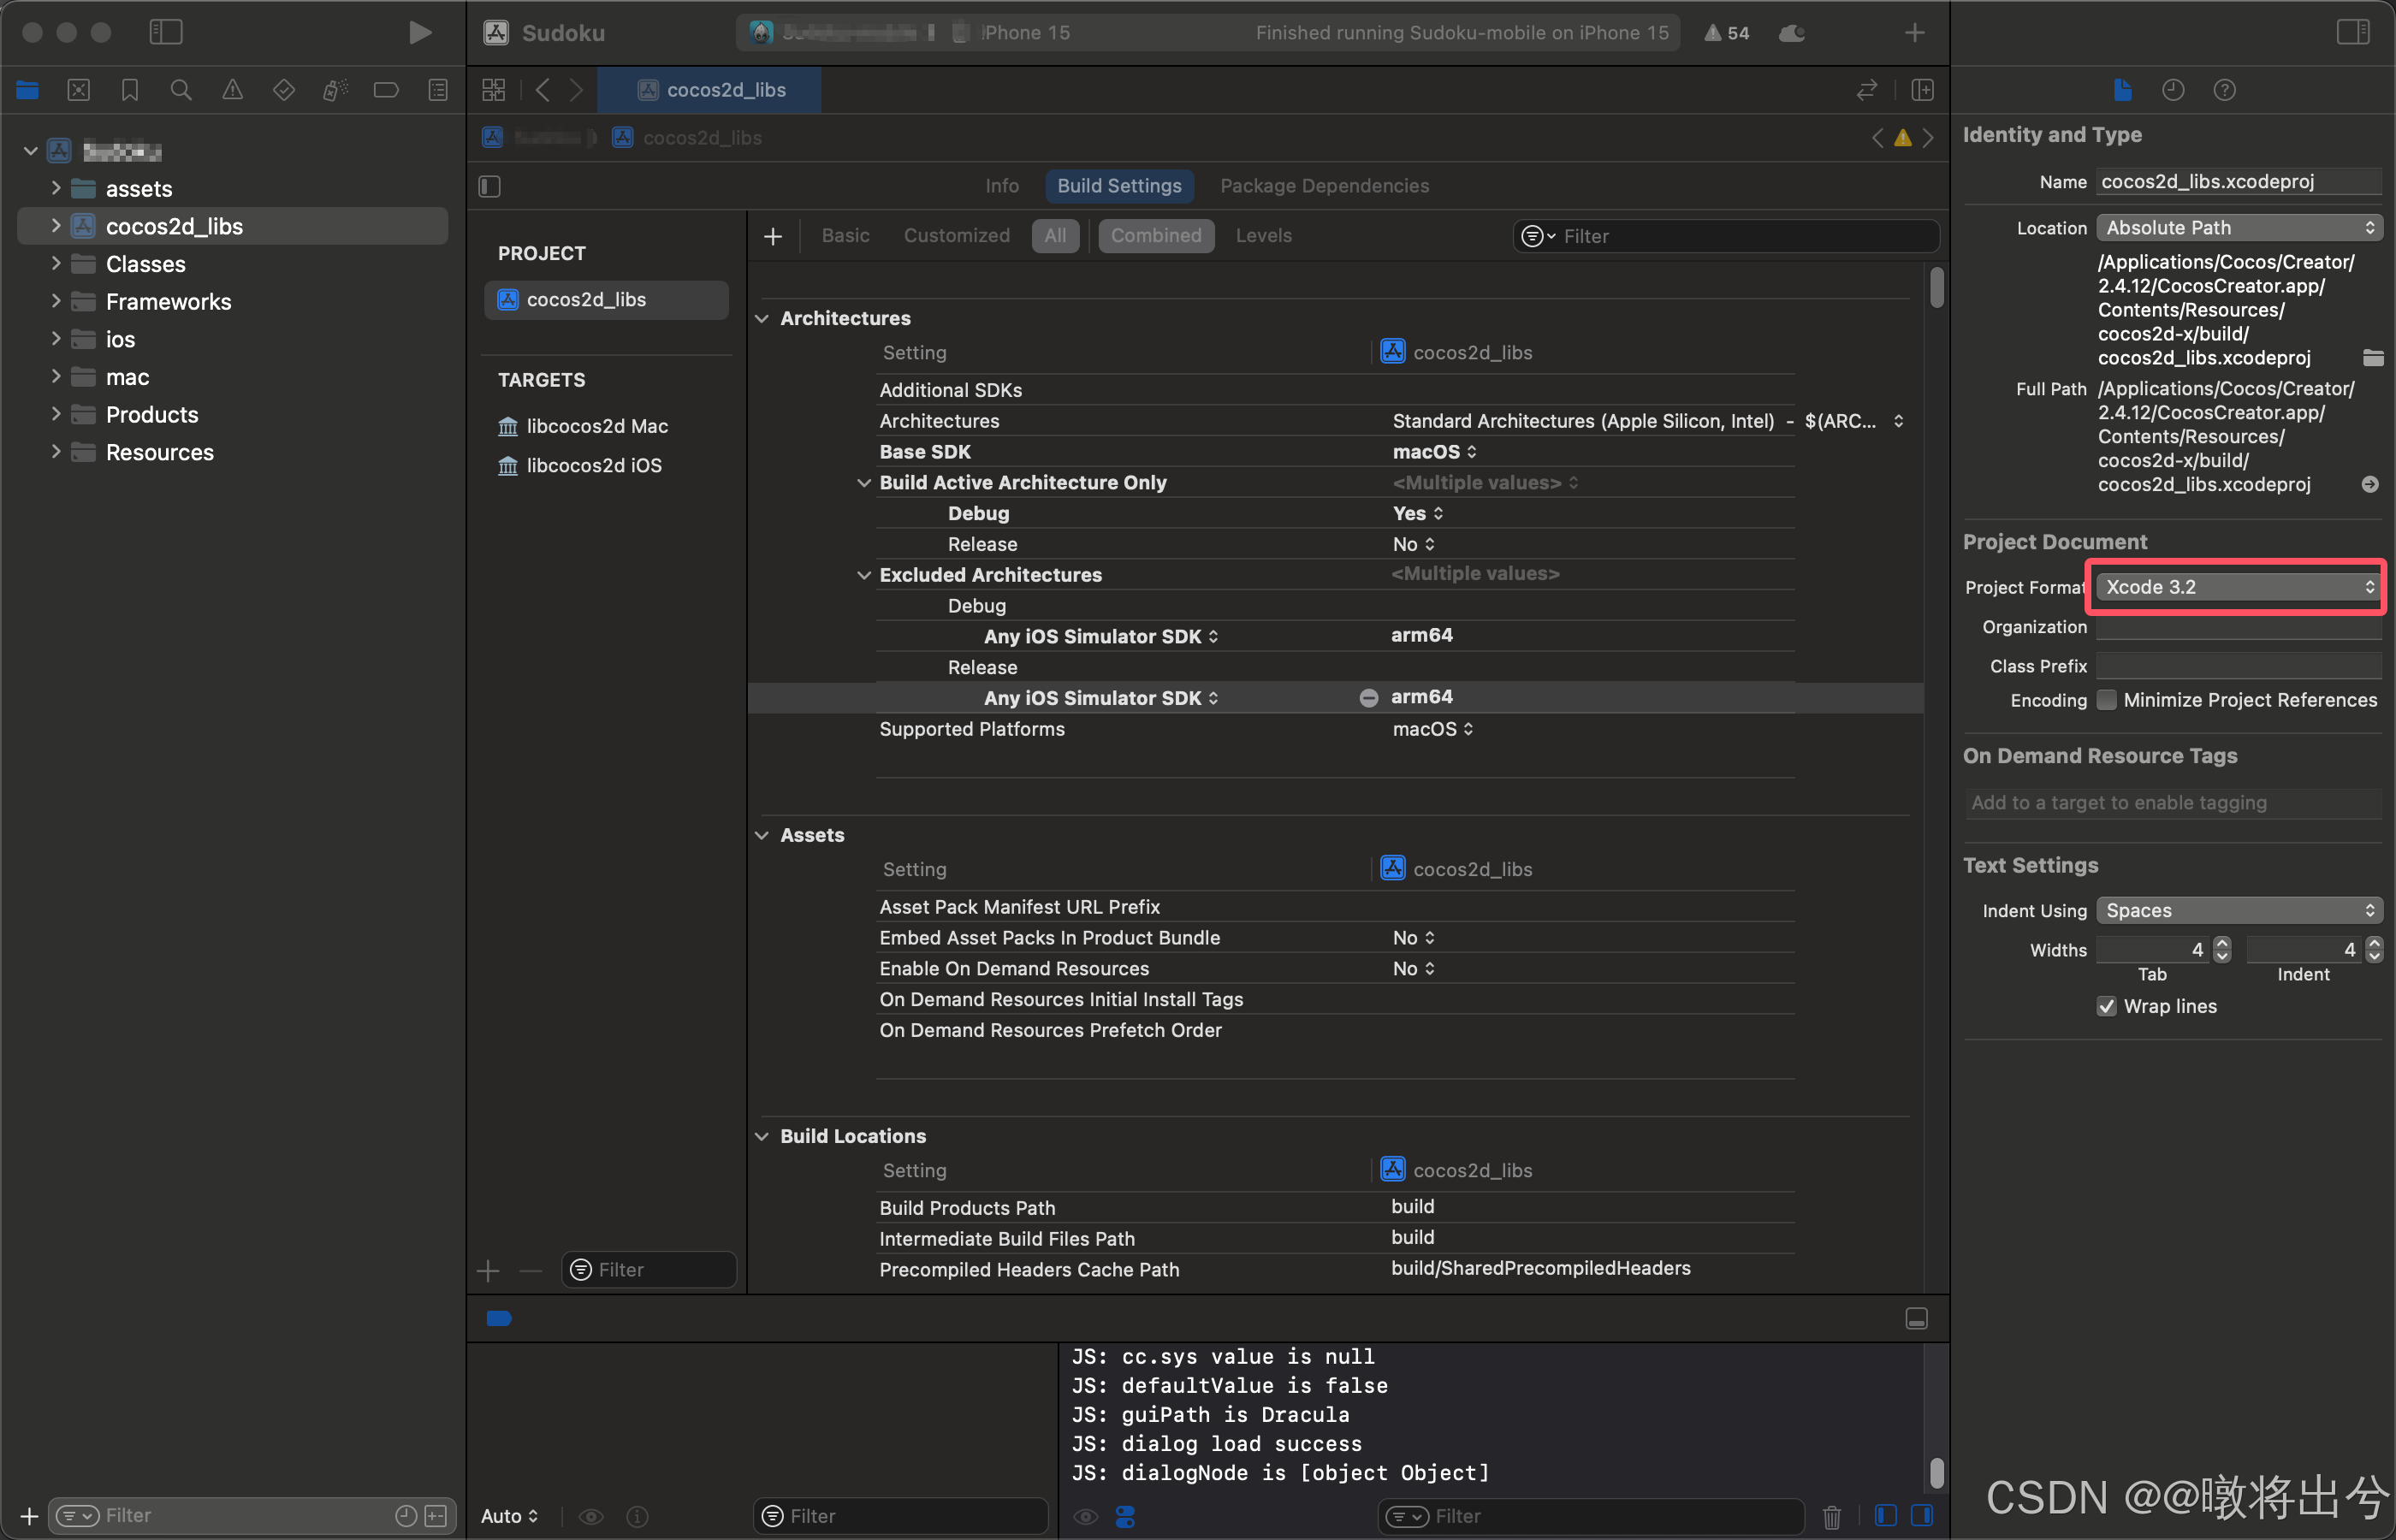
Task: Click the Run play button
Action: coord(420,33)
